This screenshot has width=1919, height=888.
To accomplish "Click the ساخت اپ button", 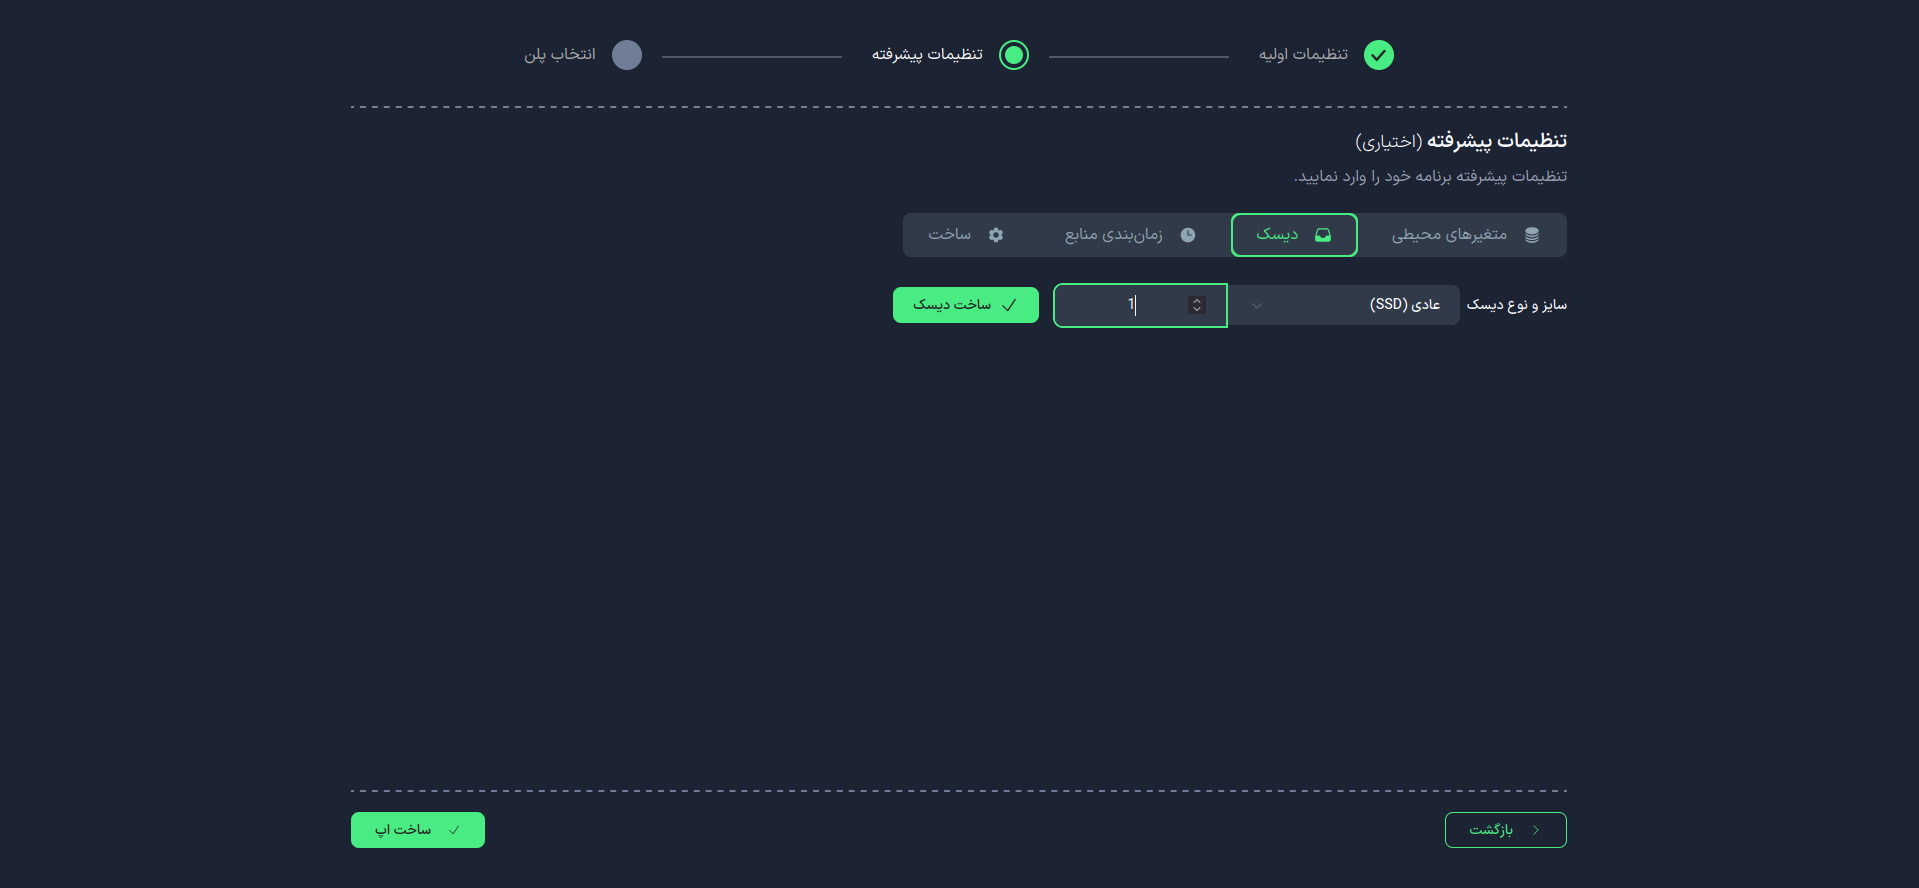I will click(x=418, y=830).
